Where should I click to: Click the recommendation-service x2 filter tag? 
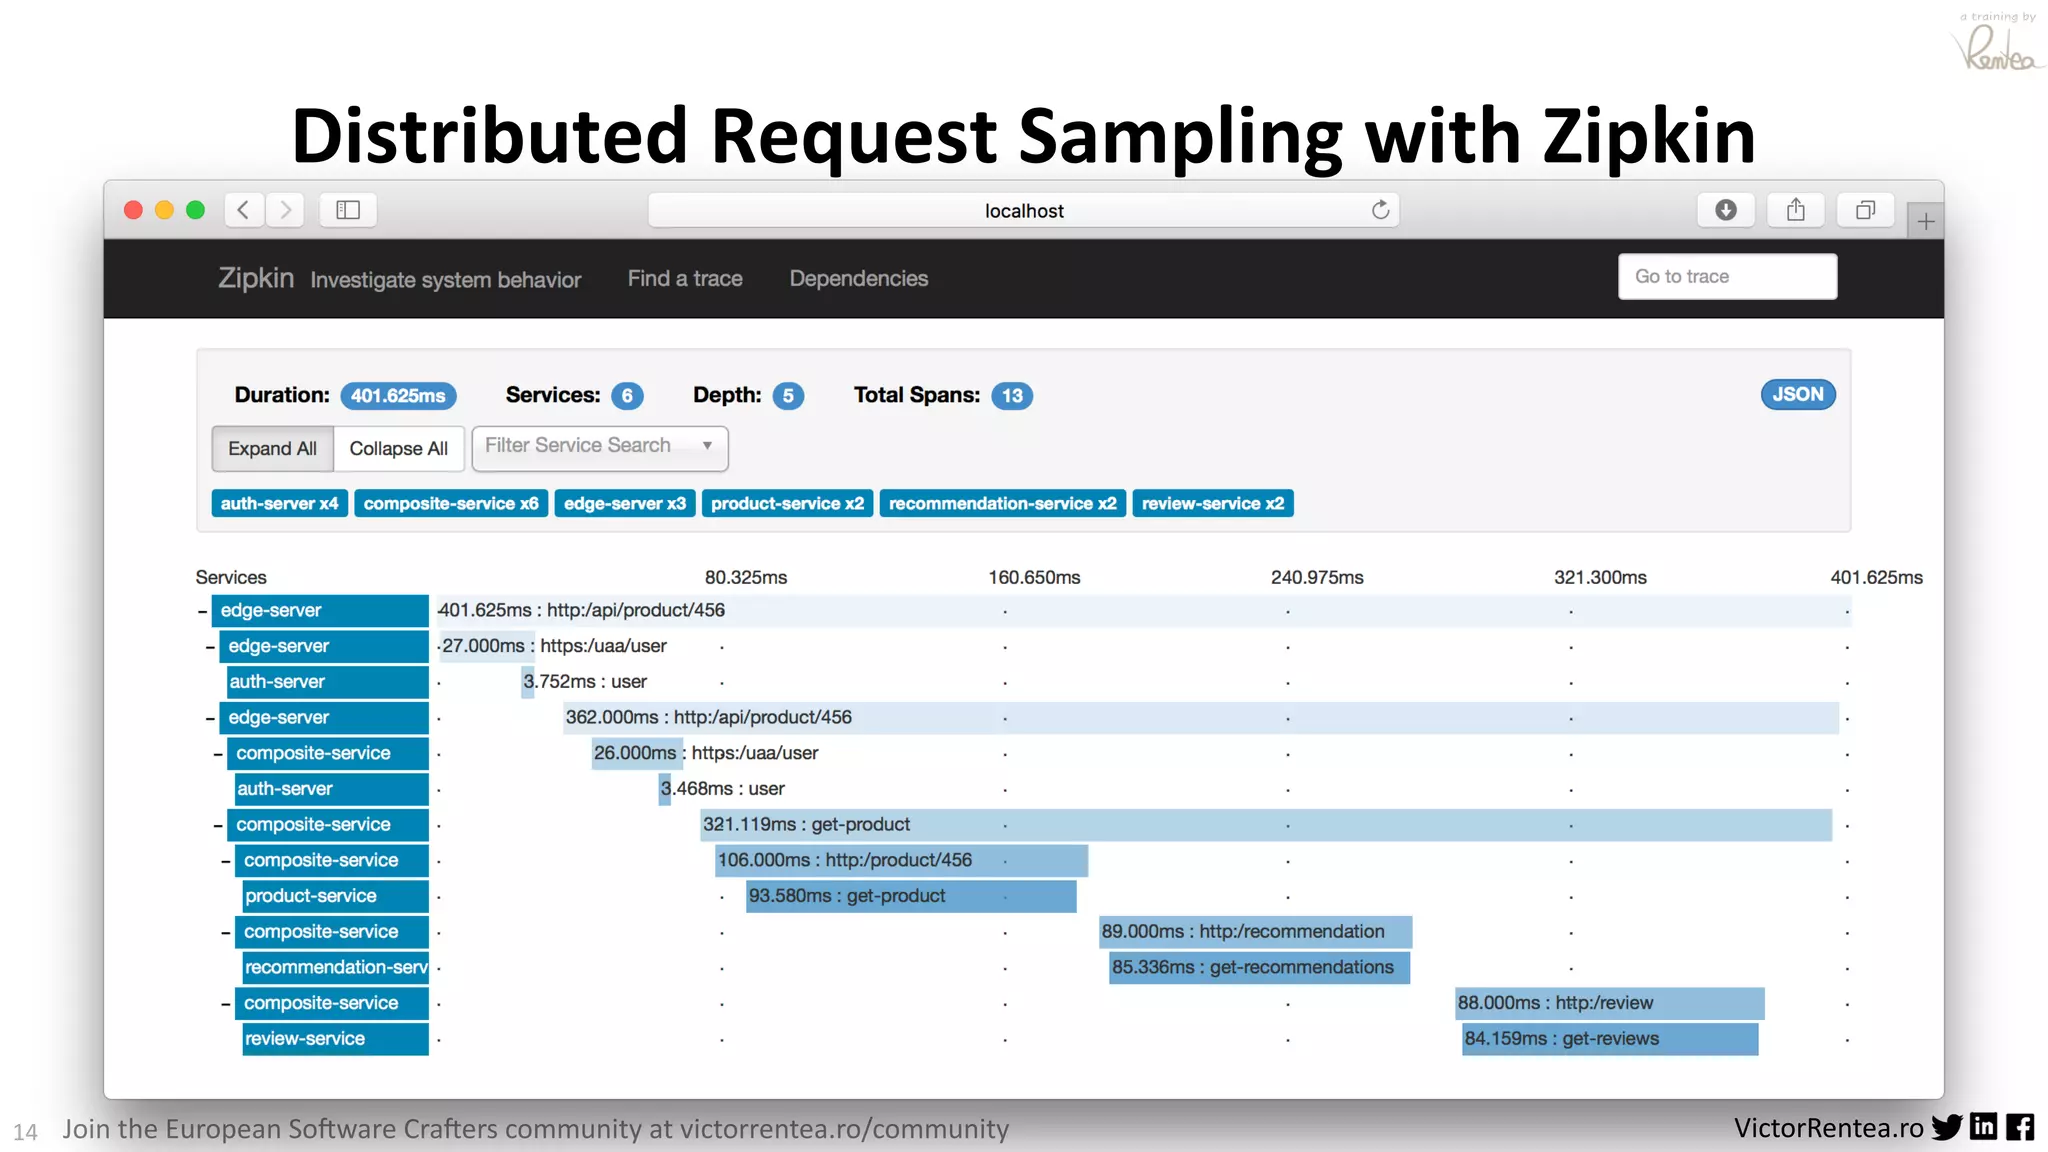pos(1002,504)
